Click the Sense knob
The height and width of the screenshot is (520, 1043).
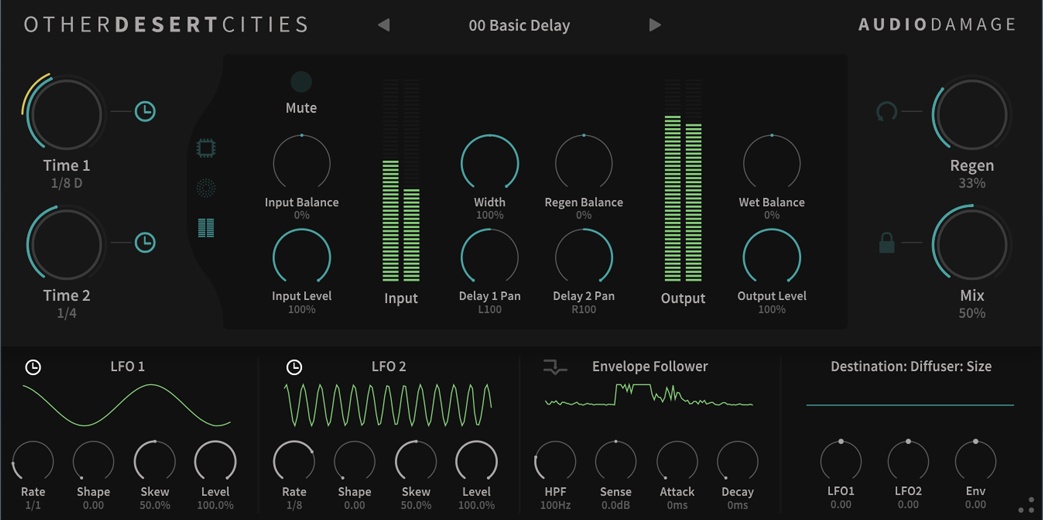616,461
